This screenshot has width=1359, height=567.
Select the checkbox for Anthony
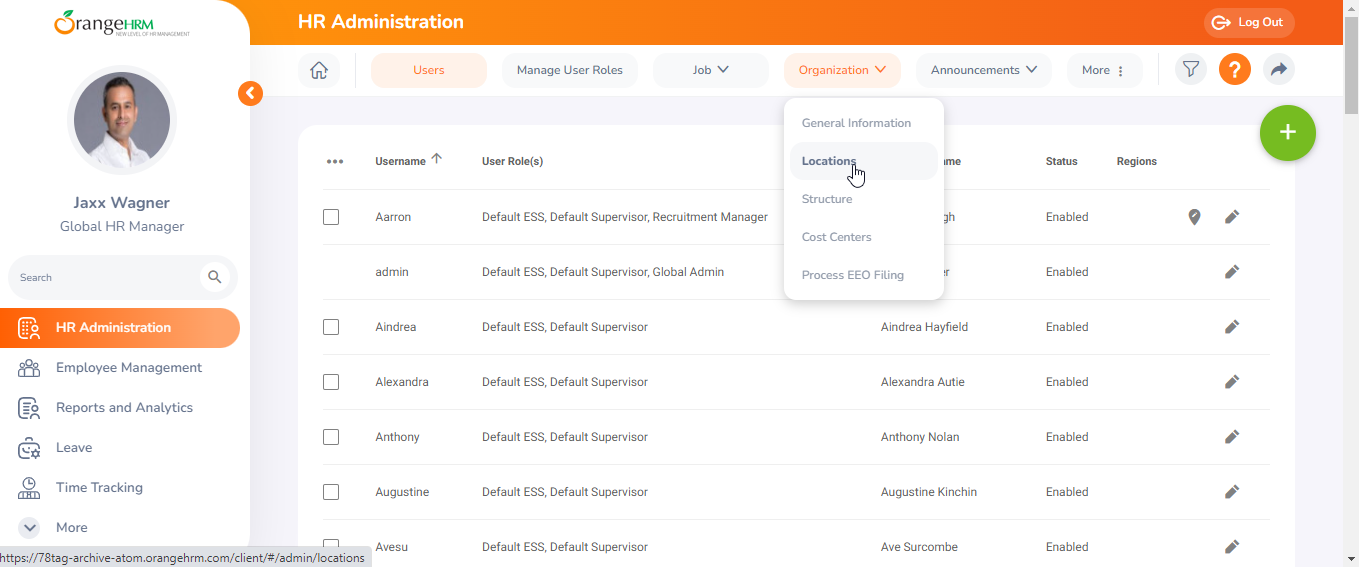point(331,437)
